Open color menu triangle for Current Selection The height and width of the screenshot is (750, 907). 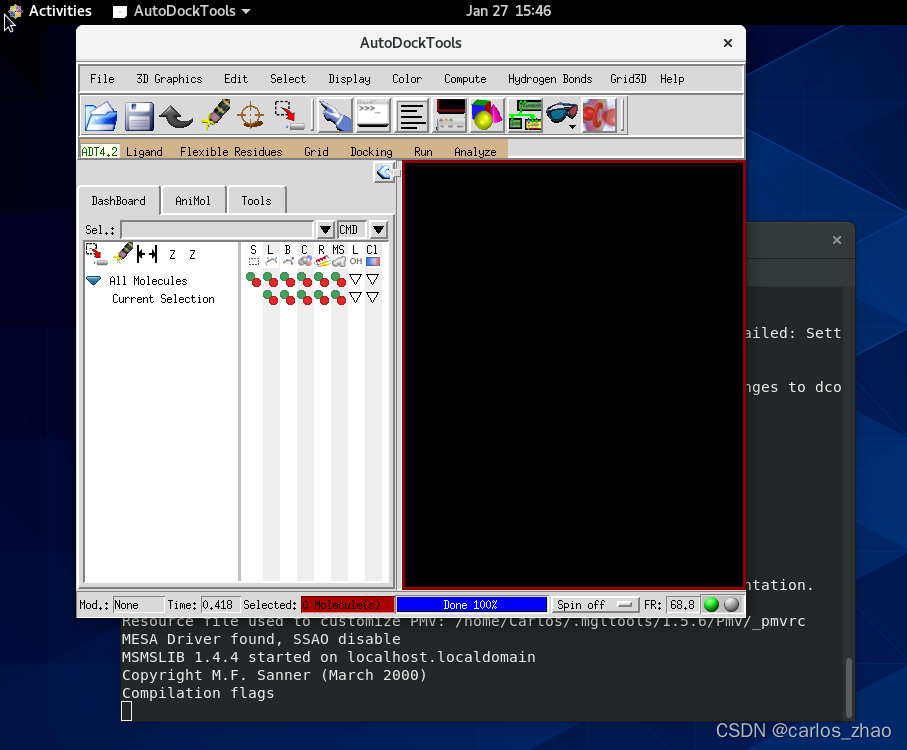(x=373, y=298)
